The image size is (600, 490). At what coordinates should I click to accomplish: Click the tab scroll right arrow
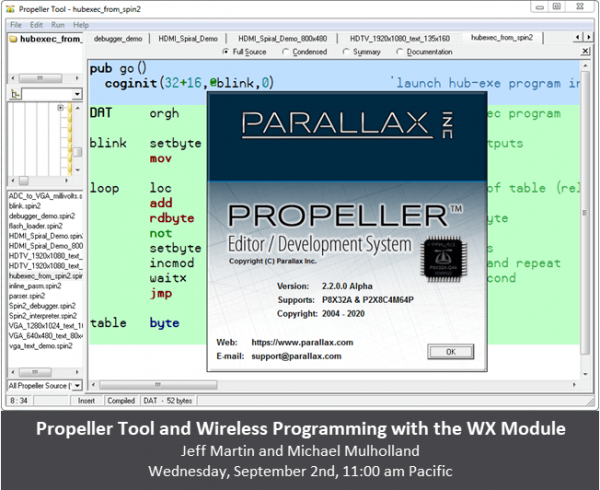coord(588,37)
